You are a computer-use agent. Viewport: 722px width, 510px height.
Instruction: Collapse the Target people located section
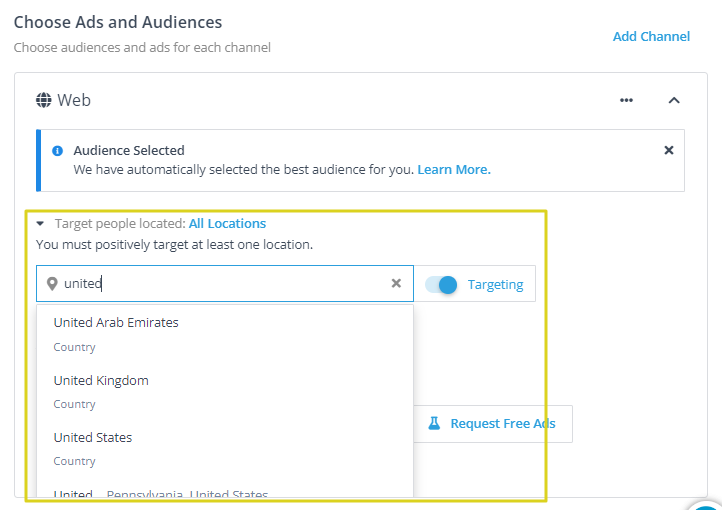point(40,224)
